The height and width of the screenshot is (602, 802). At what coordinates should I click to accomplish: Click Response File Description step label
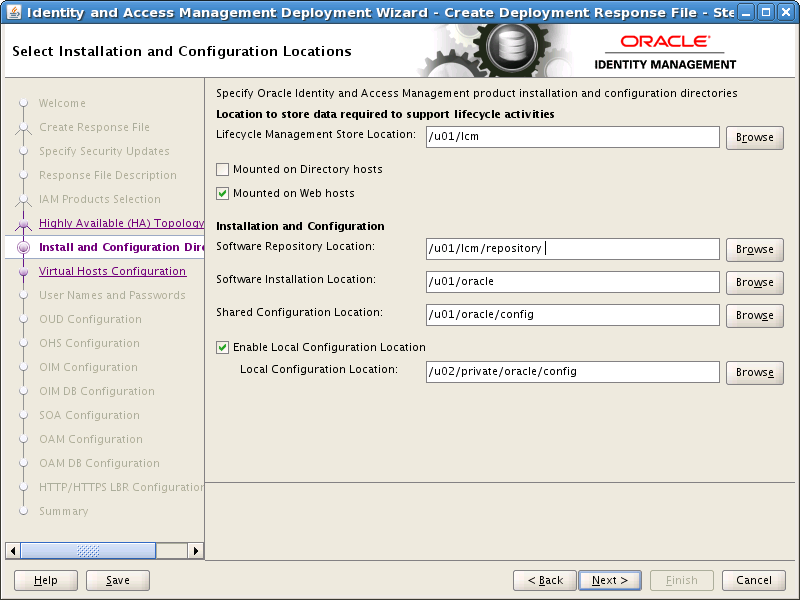pos(108,175)
